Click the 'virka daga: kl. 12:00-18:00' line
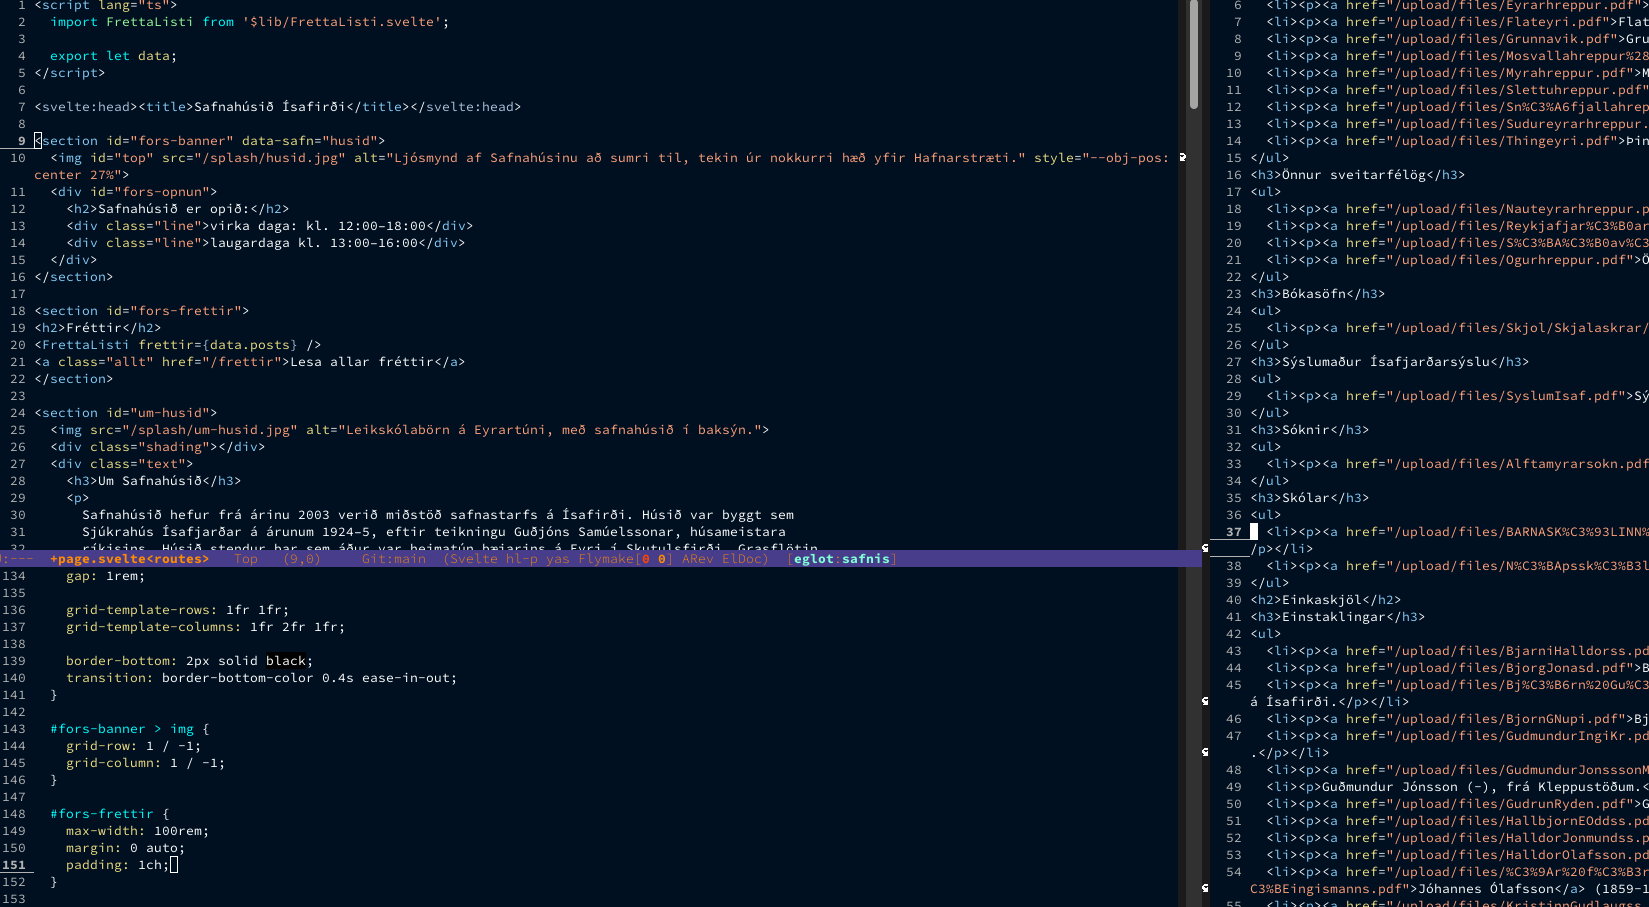1649x907 pixels. [269, 226]
